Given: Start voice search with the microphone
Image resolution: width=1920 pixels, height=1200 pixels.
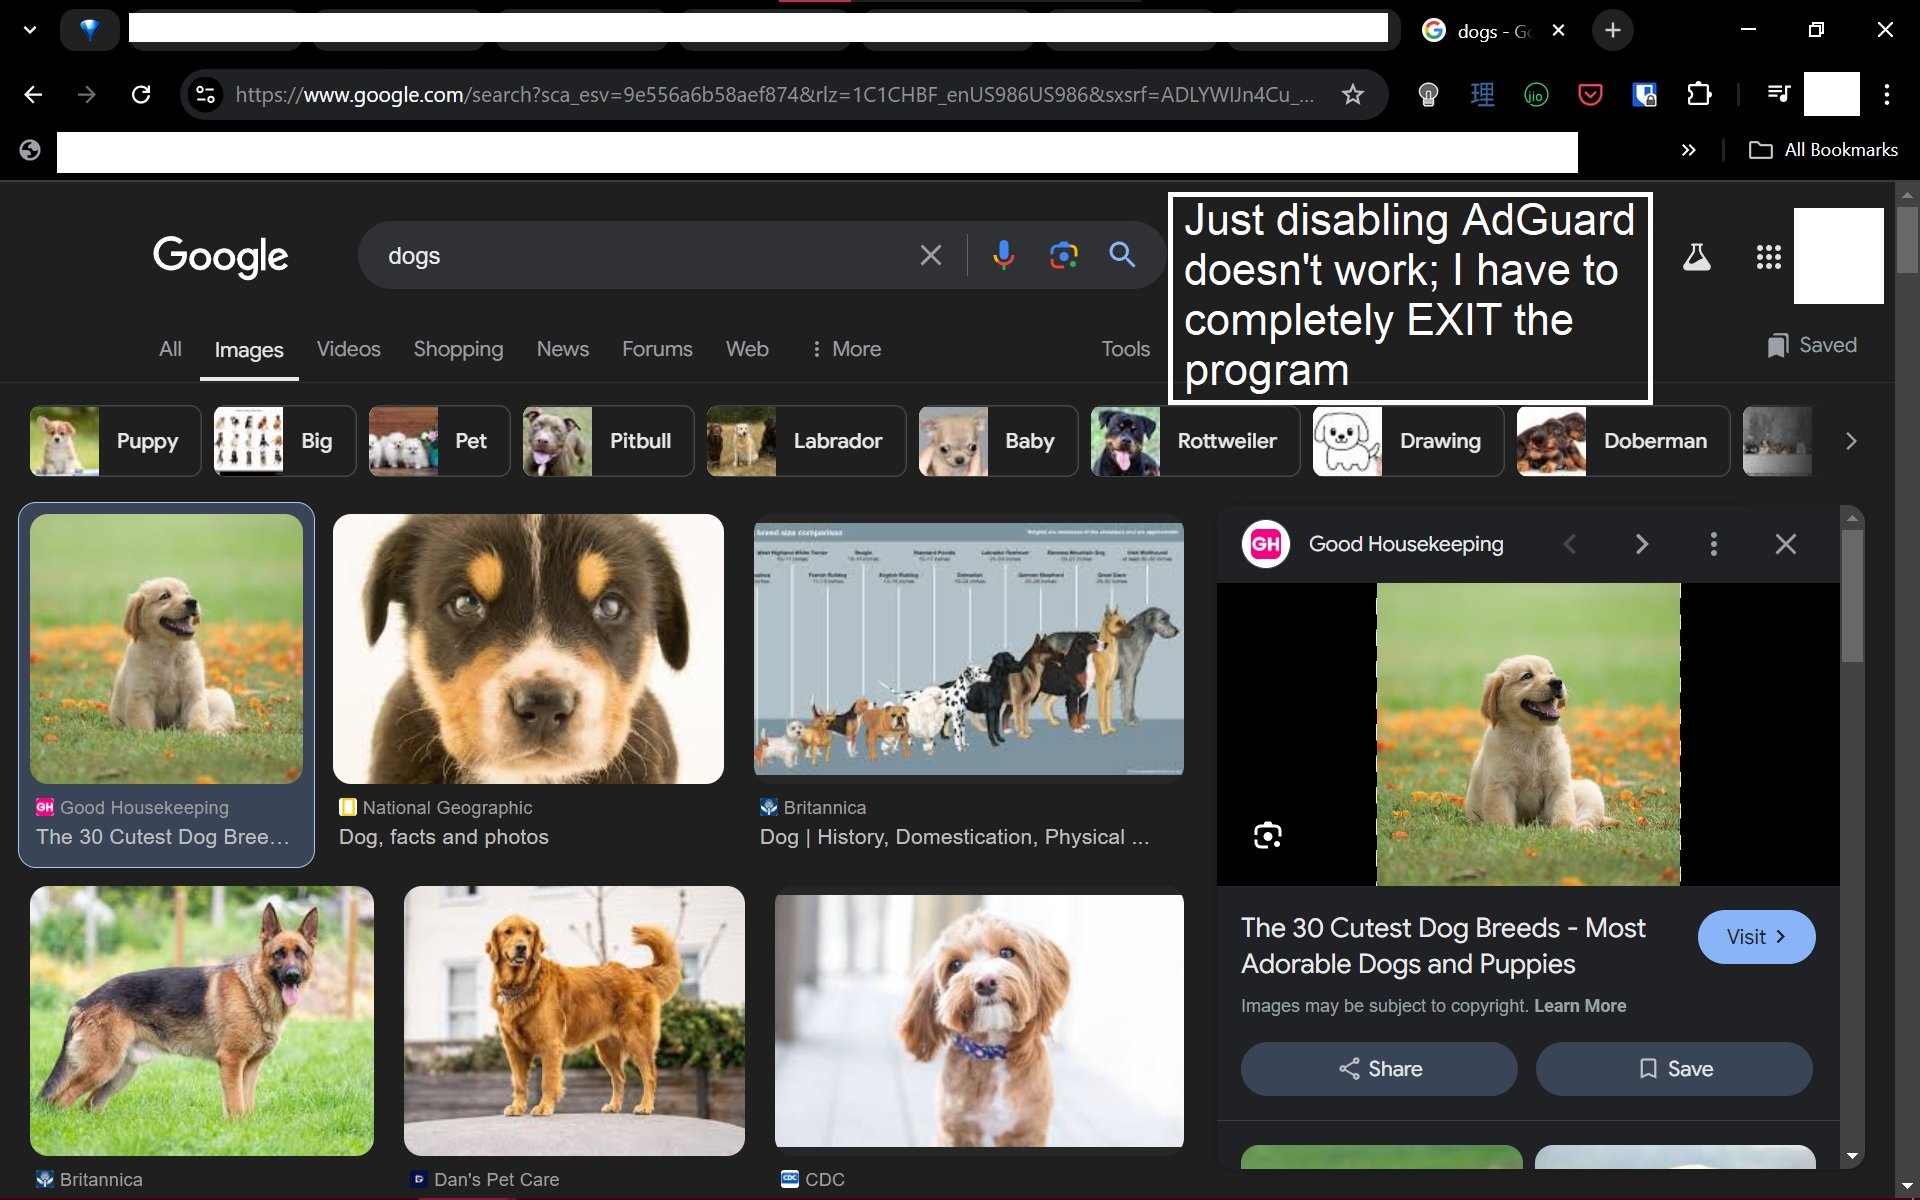Looking at the screenshot, I should [x=1003, y=256].
